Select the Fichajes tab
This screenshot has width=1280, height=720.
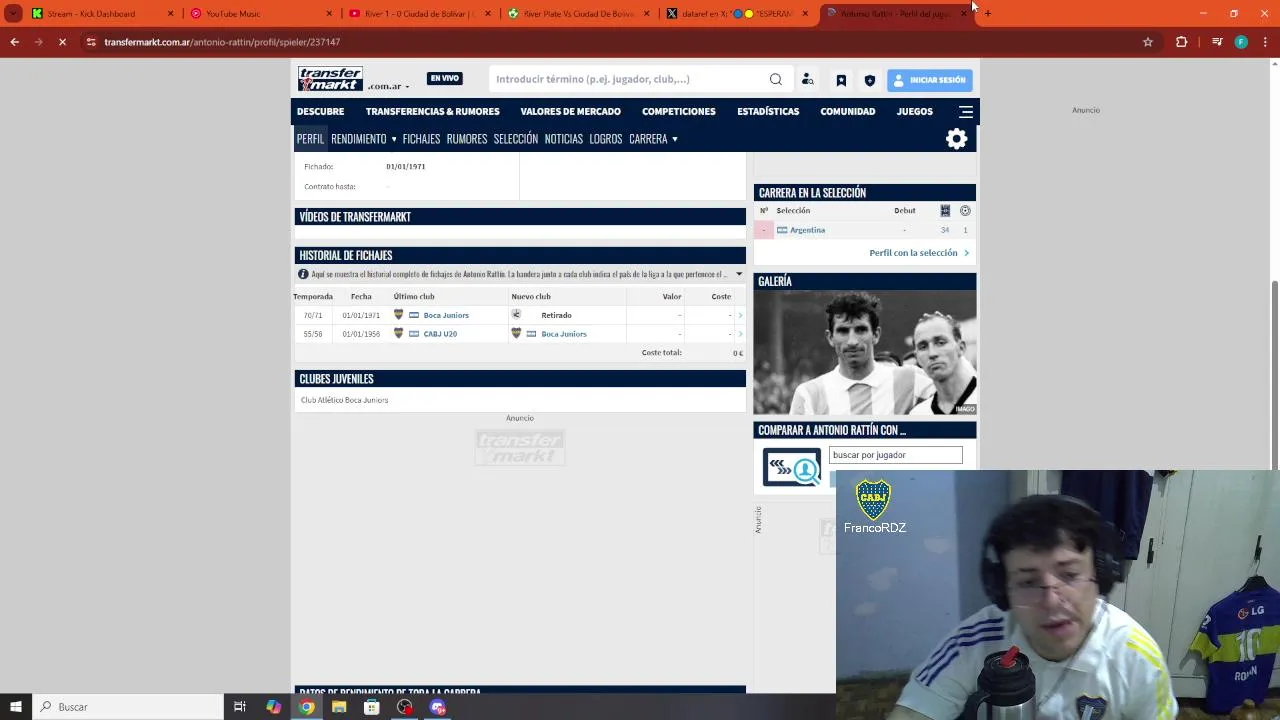click(x=421, y=139)
